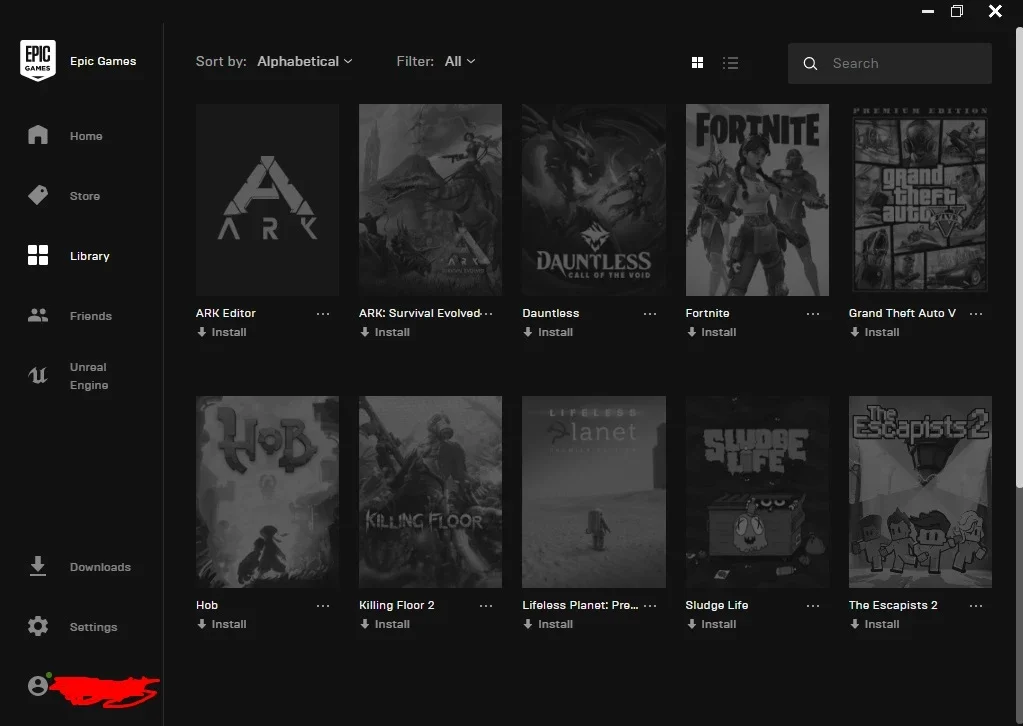Click the Fortnite game title text
This screenshot has height=726, width=1023.
click(707, 313)
